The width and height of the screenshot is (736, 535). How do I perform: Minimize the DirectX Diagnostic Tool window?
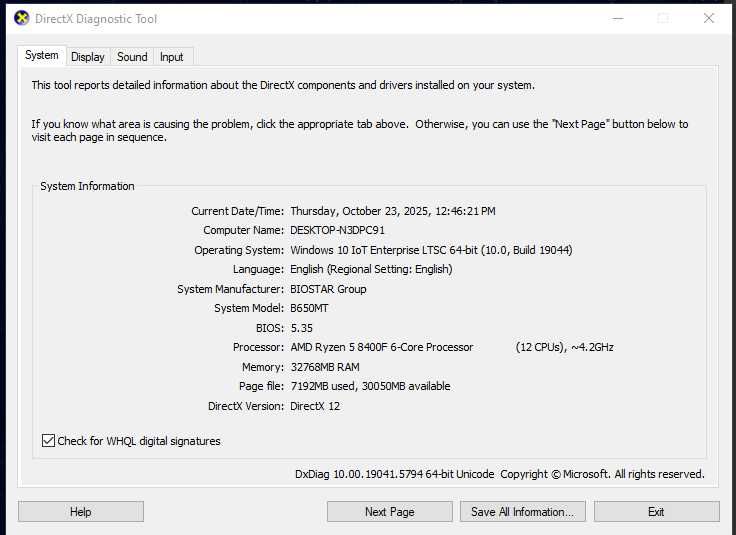click(x=616, y=18)
